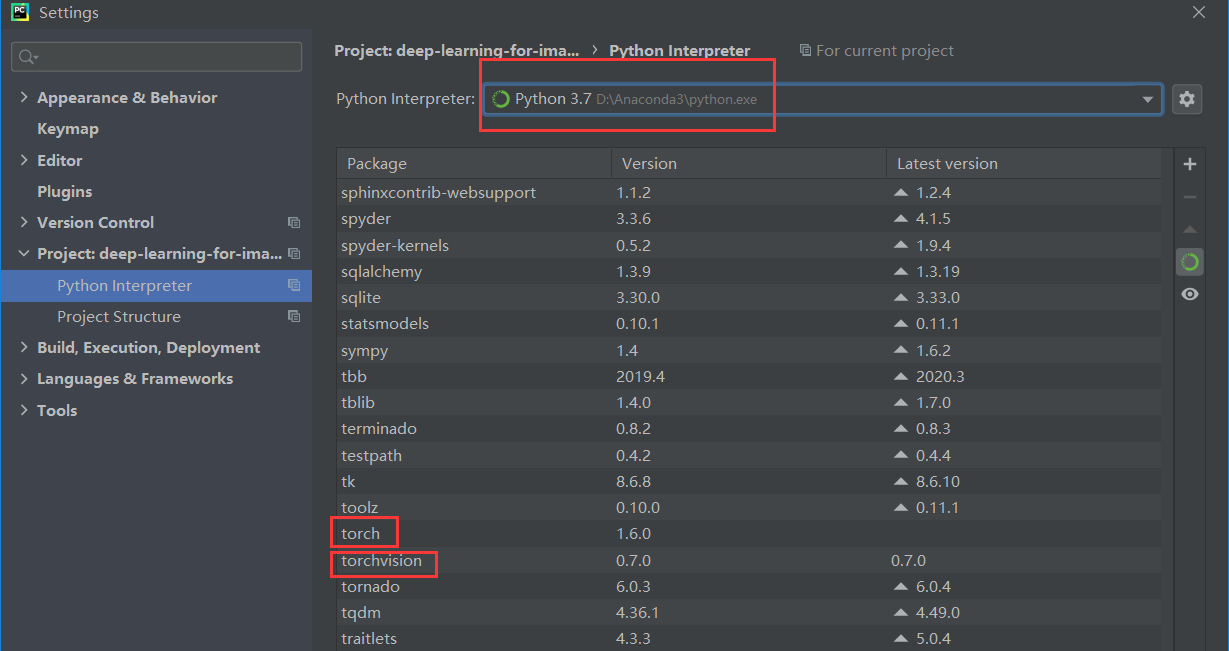Click the PyCharm logo in title bar
The width and height of the screenshot is (1229, 651).
pyautogui.click(x=19, y=13)
